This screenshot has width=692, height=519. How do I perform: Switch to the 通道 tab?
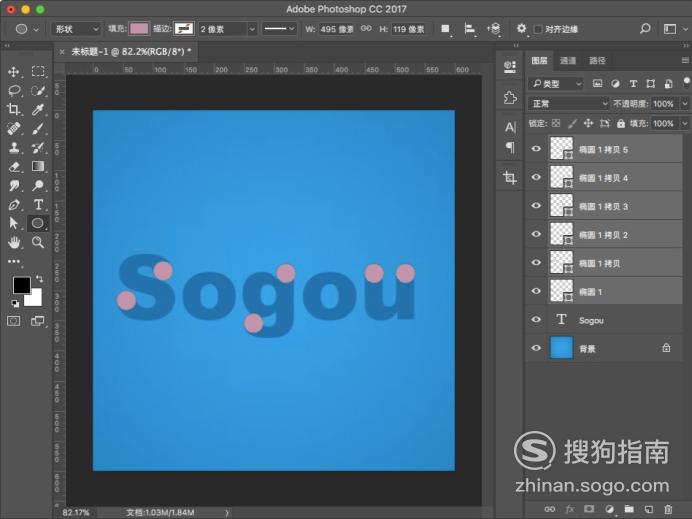pos(568,60)
